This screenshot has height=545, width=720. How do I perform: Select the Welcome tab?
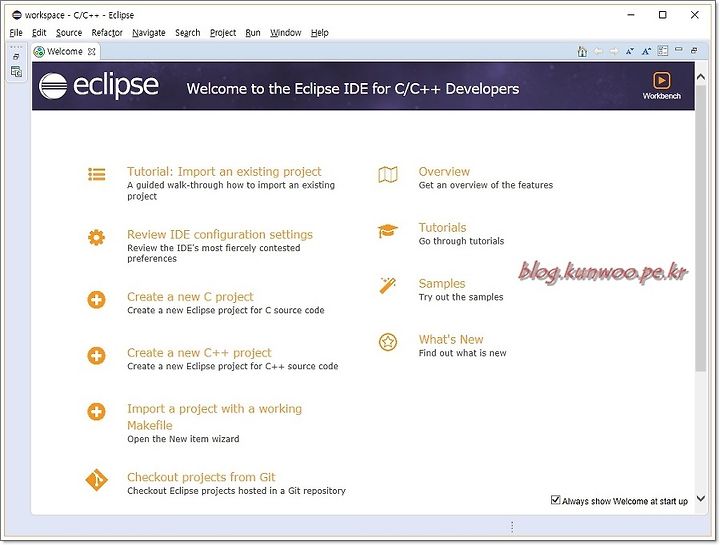coord(64,51)
